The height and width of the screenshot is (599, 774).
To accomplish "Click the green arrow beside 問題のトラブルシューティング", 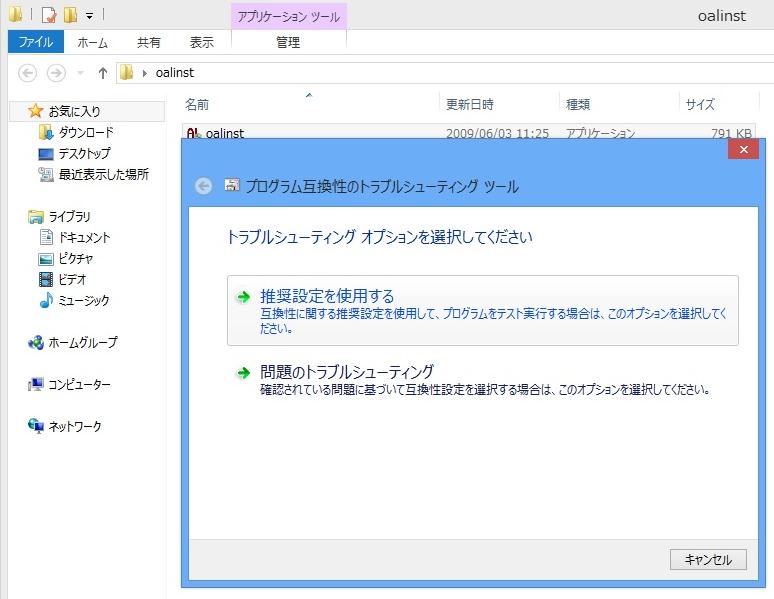I will pyautogui.click(x=243, y=372).
